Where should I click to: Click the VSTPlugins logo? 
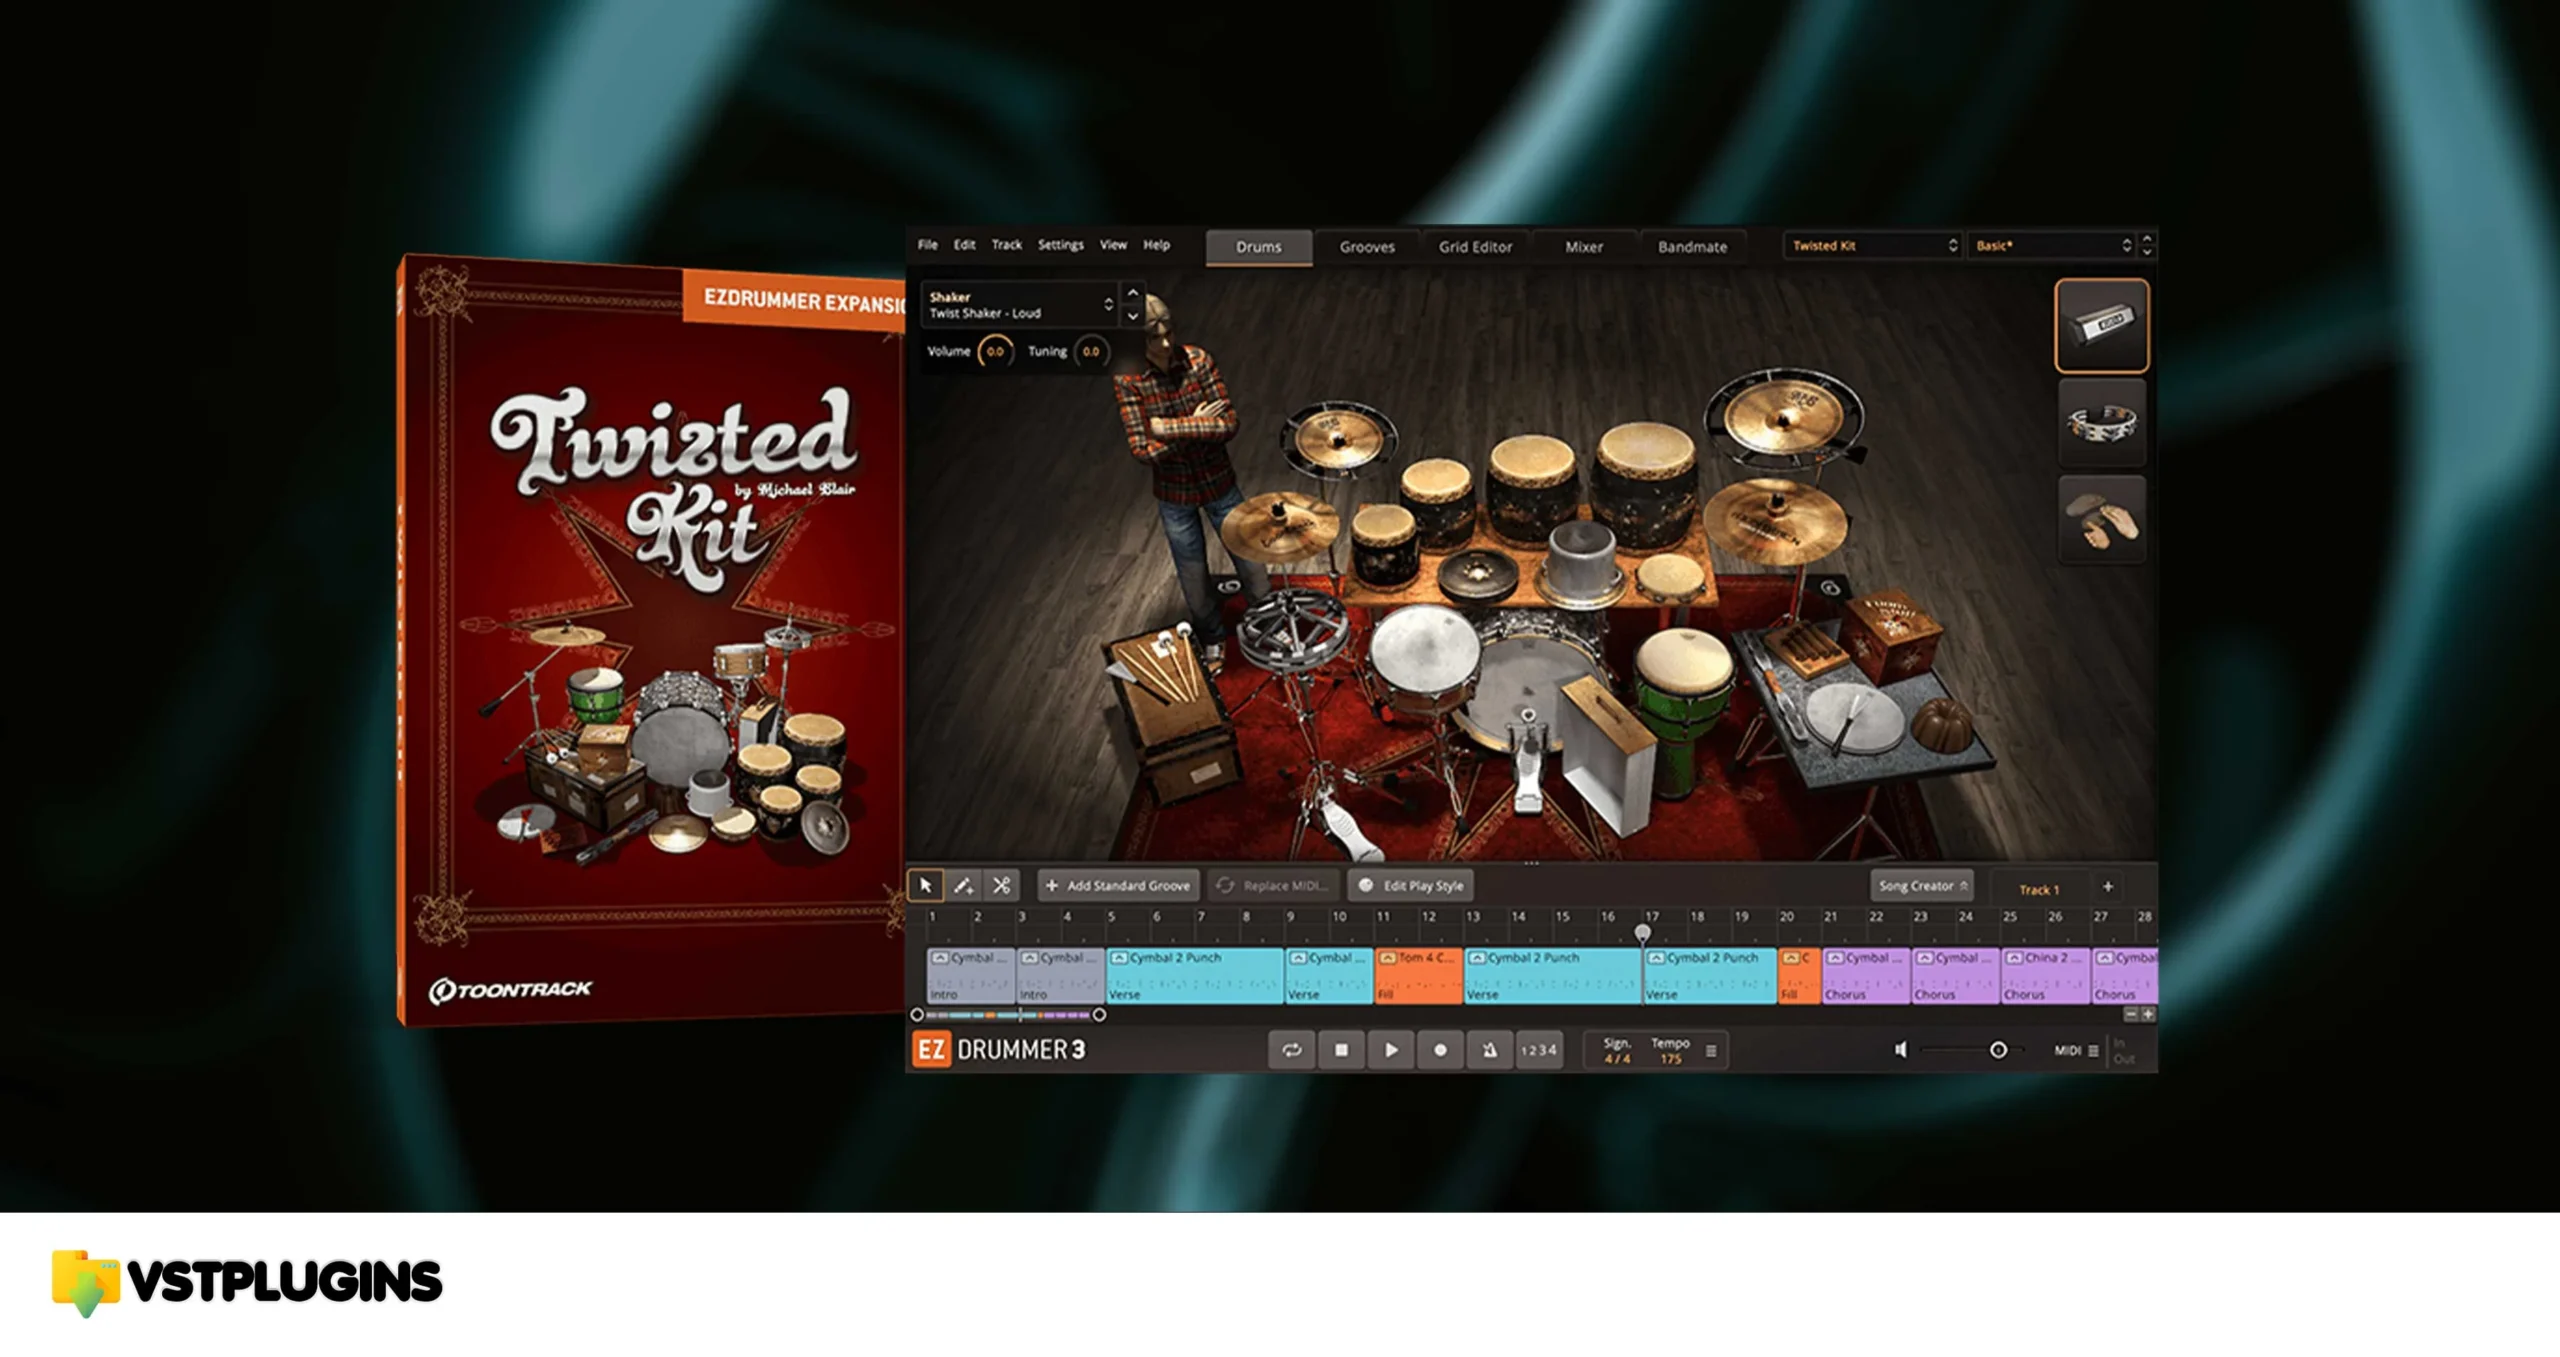coord(247,1283)
